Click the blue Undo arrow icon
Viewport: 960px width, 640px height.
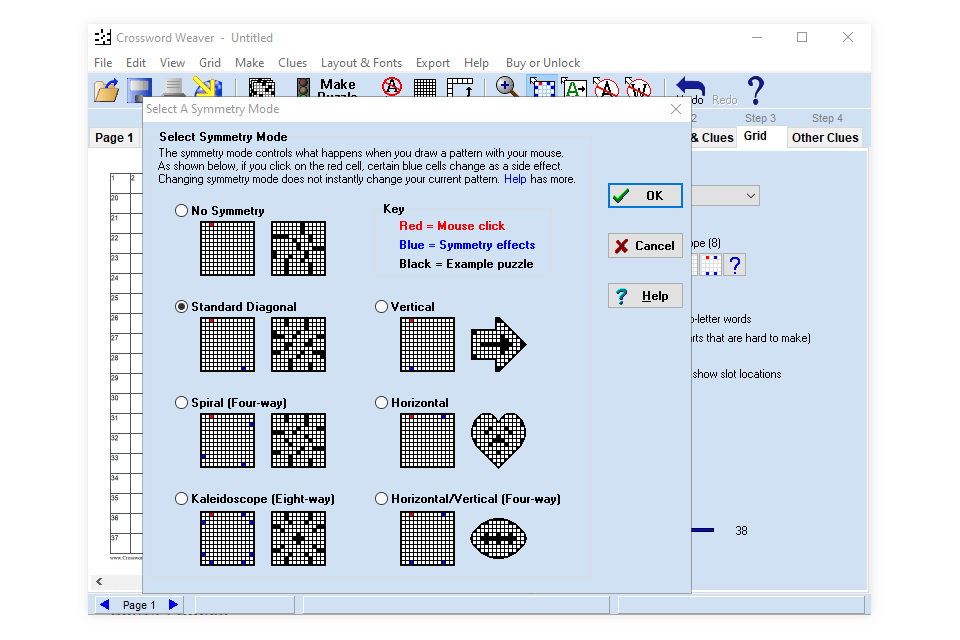[x=691, y=86]
